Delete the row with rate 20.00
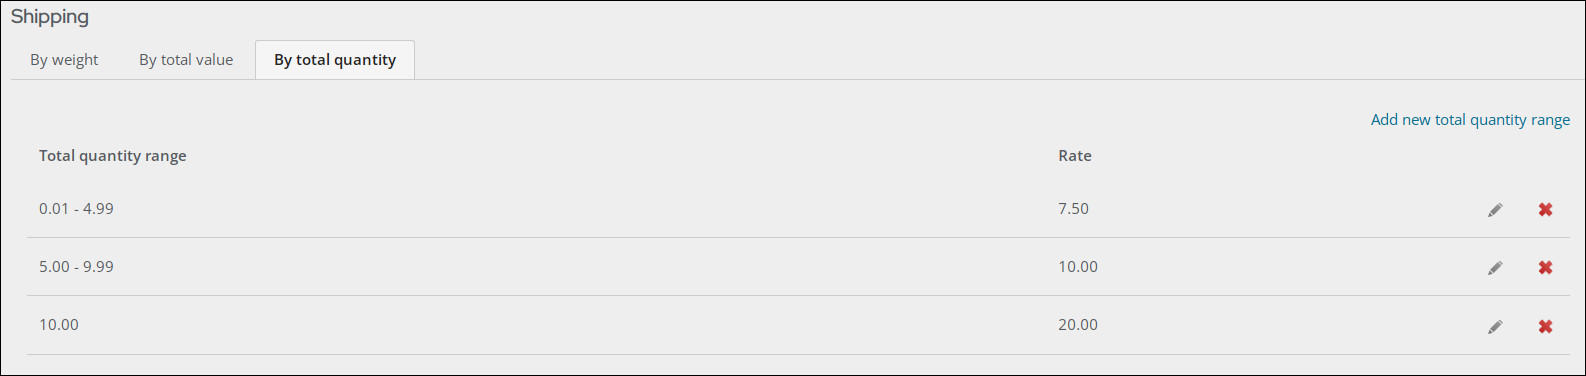Screen dimensions: 1586x376 [1545, 327]
